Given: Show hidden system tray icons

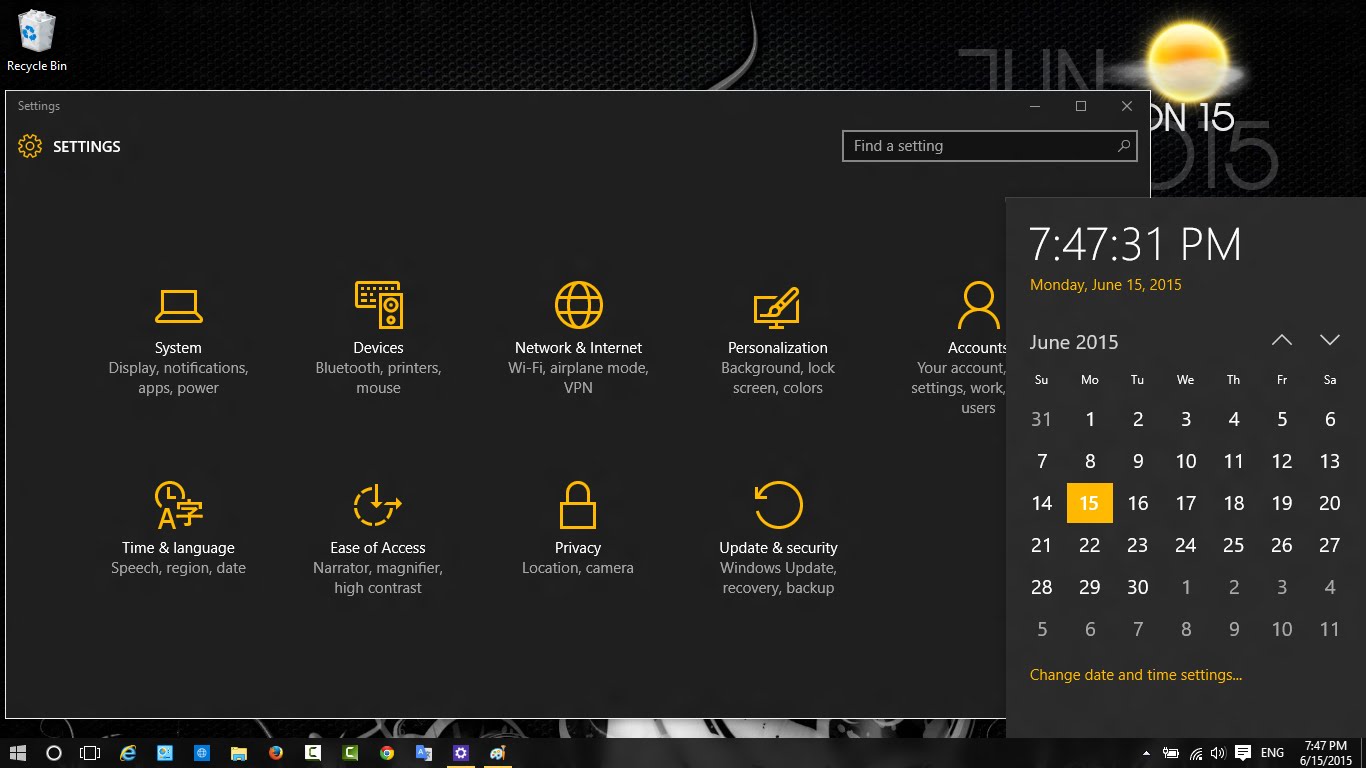Looking at the screenshot, I should click(1146, 753).
